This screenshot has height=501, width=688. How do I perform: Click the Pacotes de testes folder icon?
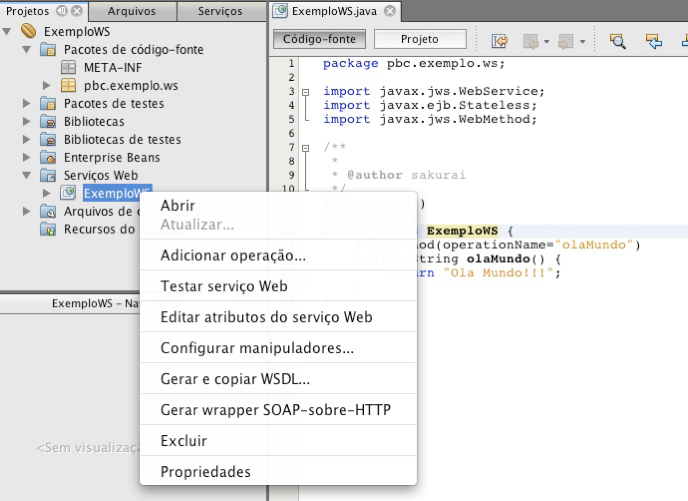point(48,104)
